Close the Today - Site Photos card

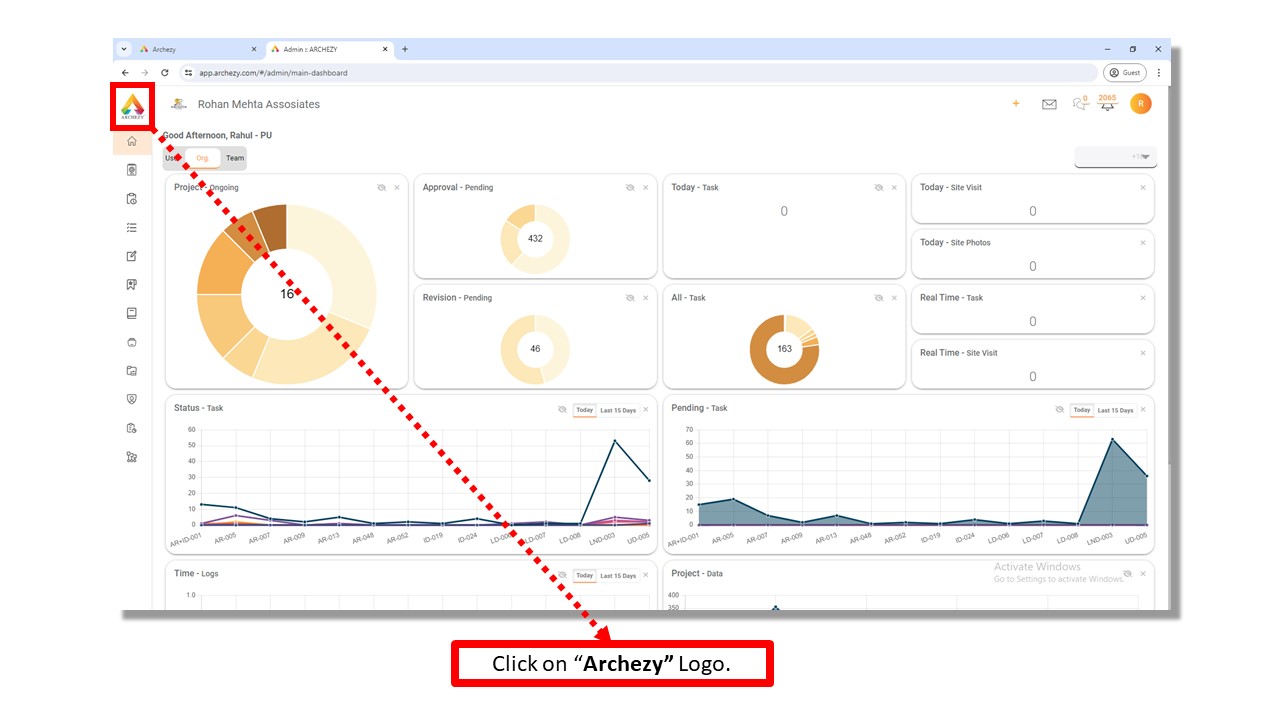[1143, 243]
